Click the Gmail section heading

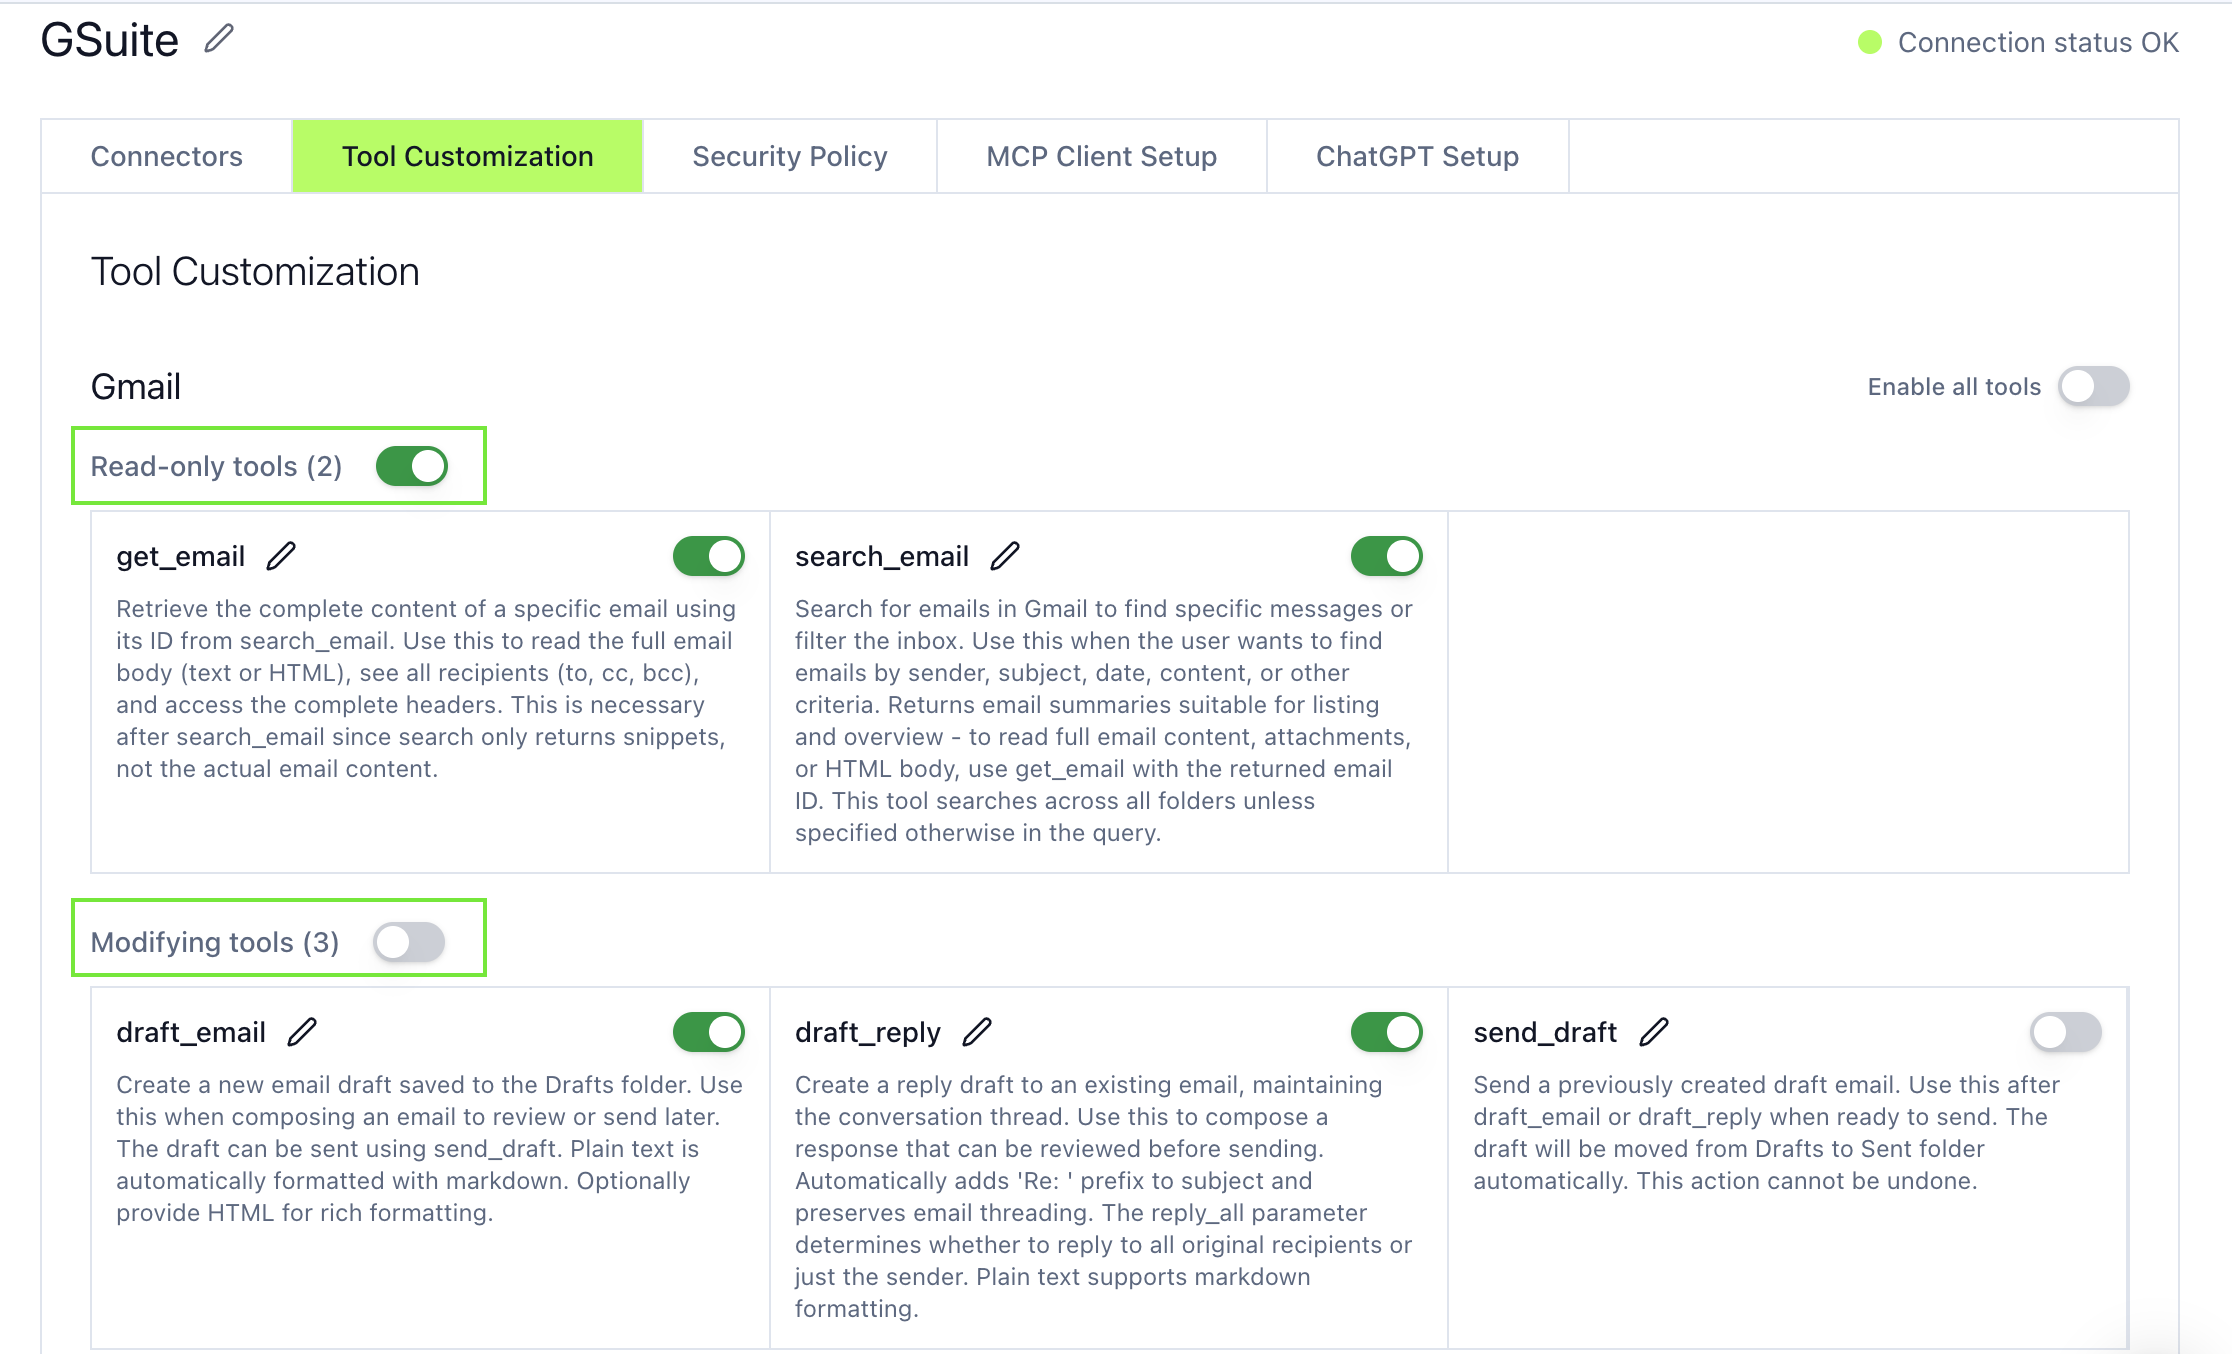click(136, 386)
